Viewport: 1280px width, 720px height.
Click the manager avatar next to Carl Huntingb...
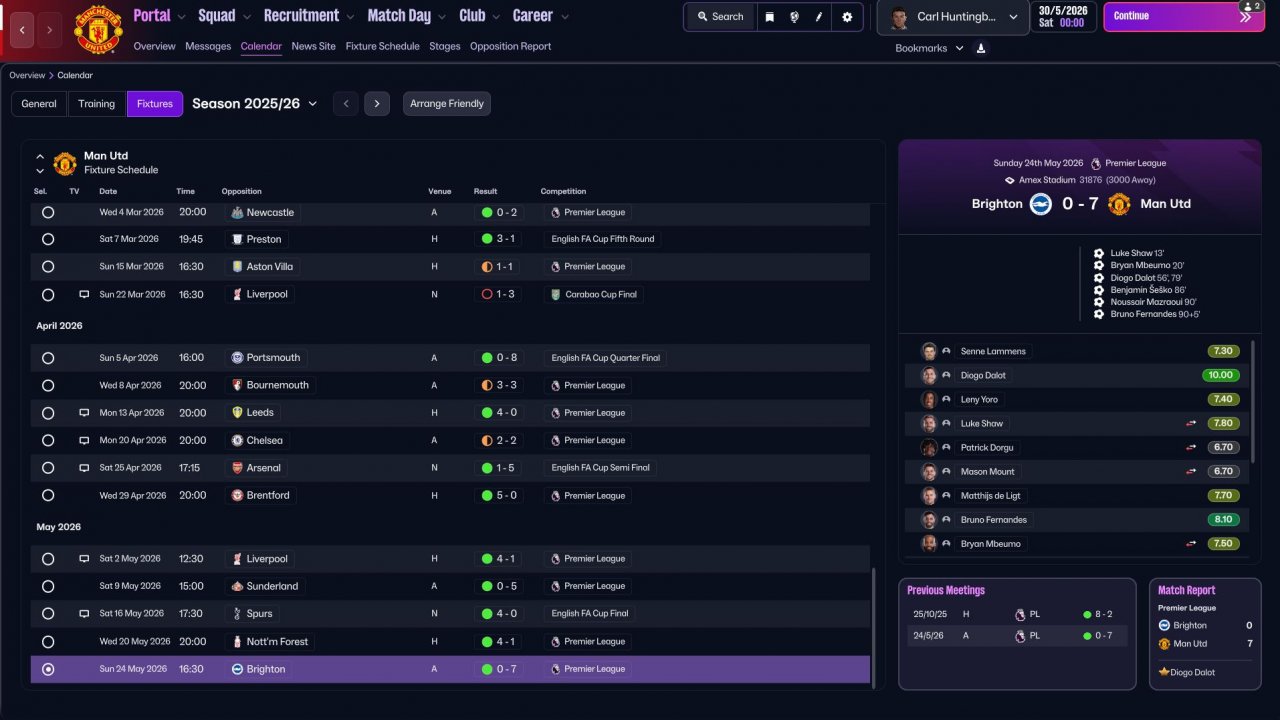[x=898, y=17]
